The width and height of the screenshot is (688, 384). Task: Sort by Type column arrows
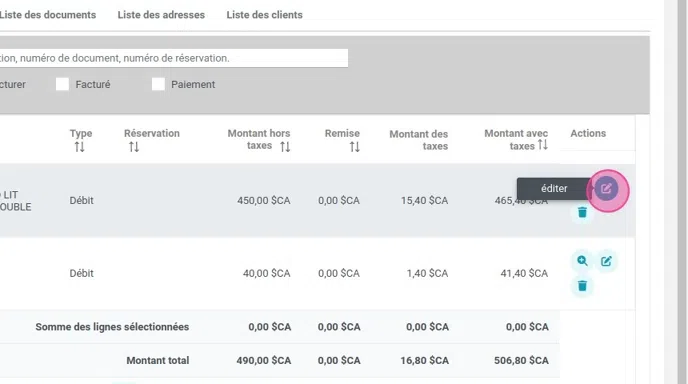79,147
